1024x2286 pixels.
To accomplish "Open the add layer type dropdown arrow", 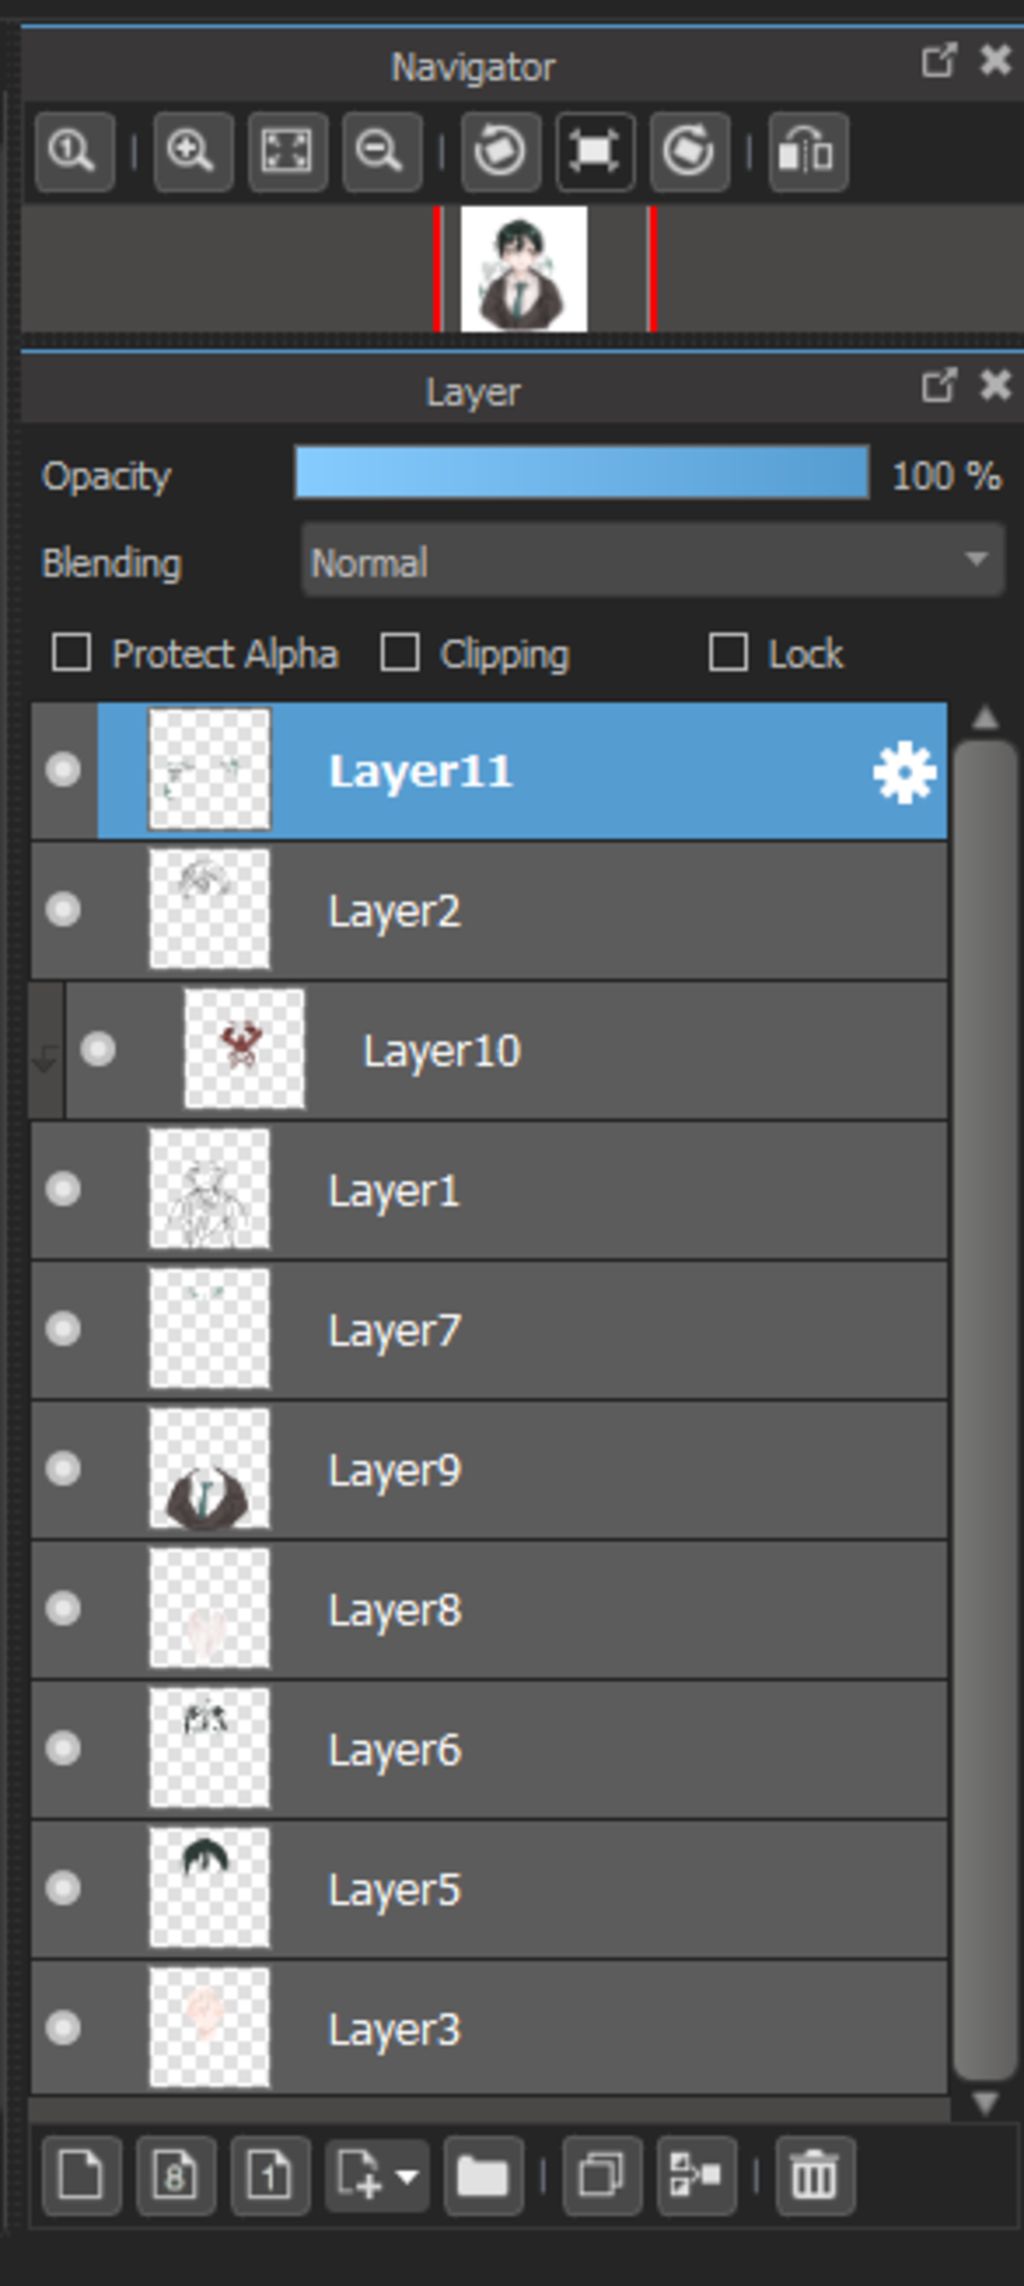I will [x=407, y=2175].
